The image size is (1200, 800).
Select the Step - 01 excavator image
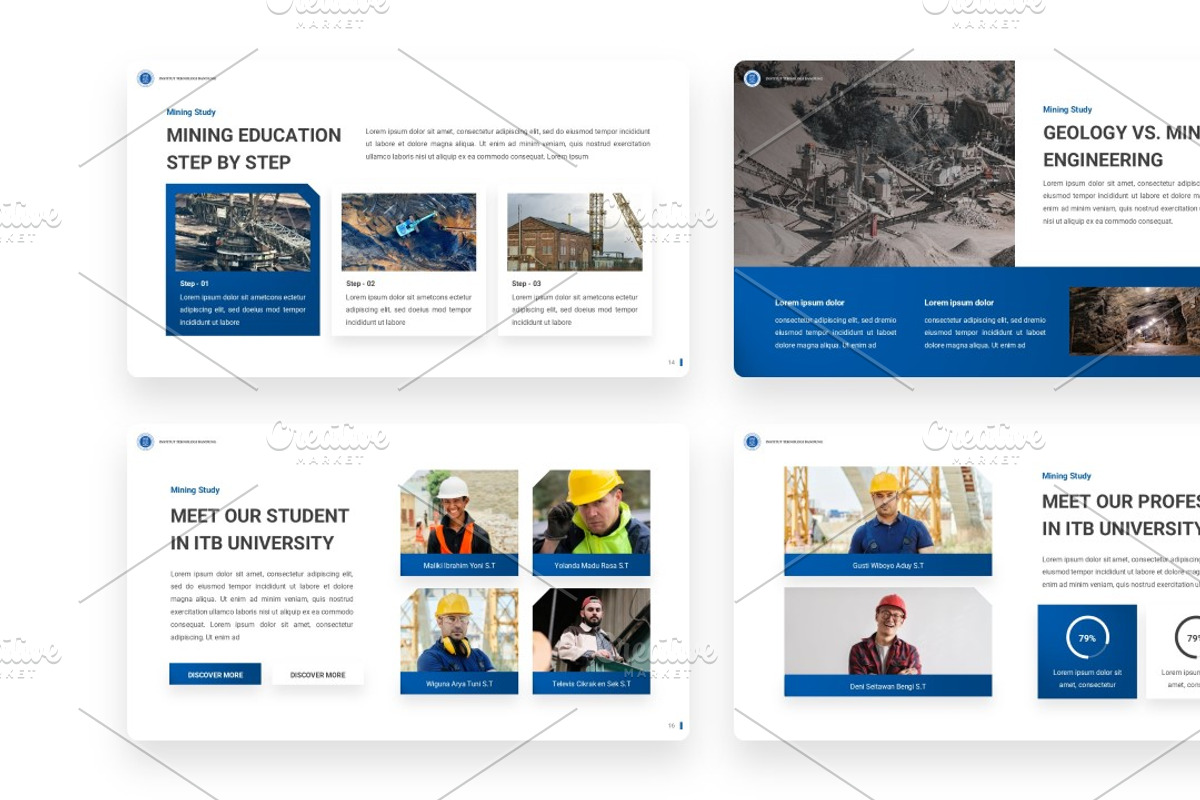pos(243,232)
